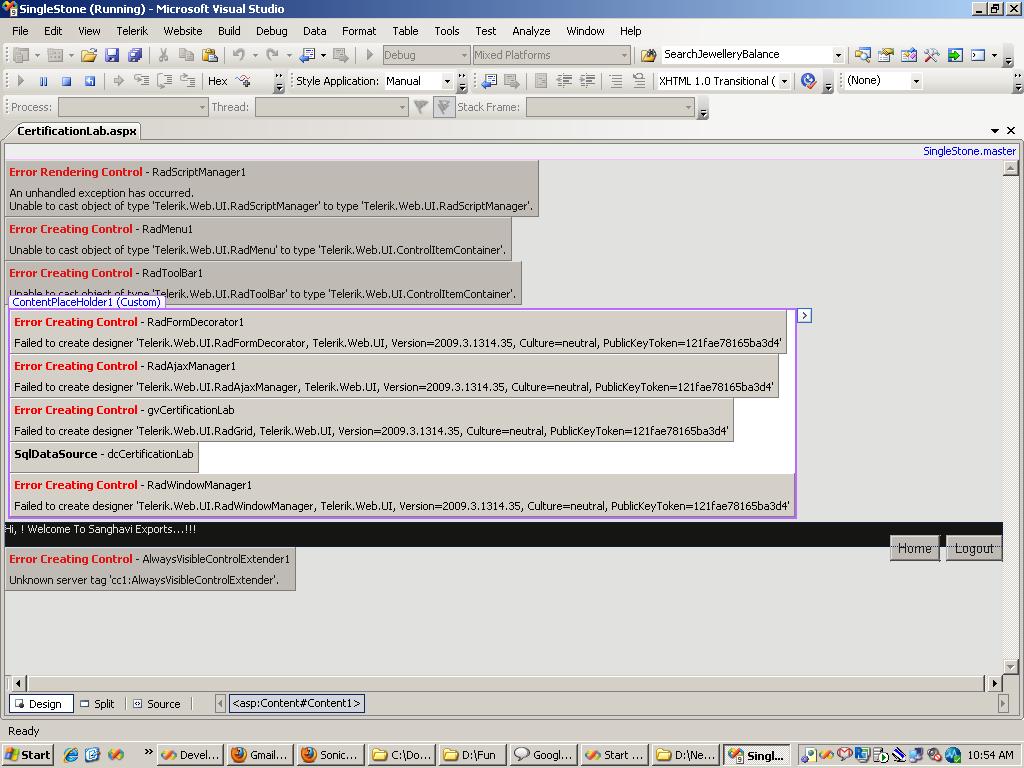Paste from clipboard using toolbar icon
This screenshot has height=768, width=1024.
(x=209, y=55)
